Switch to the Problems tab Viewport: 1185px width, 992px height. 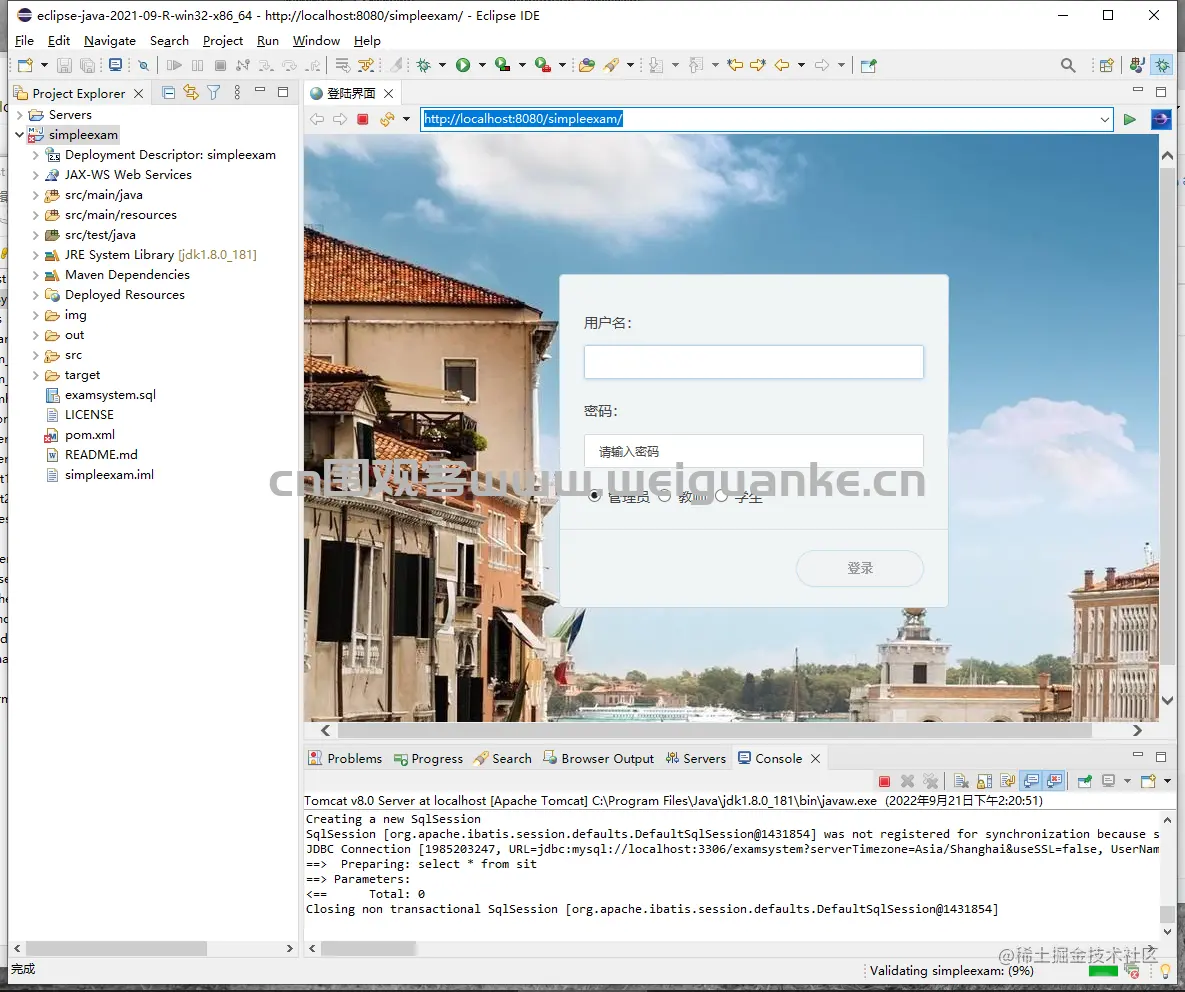click(x=345, y=759)
